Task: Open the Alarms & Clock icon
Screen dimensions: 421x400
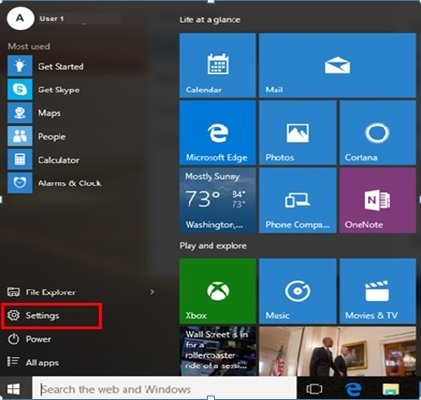Action: click(20, 183)
